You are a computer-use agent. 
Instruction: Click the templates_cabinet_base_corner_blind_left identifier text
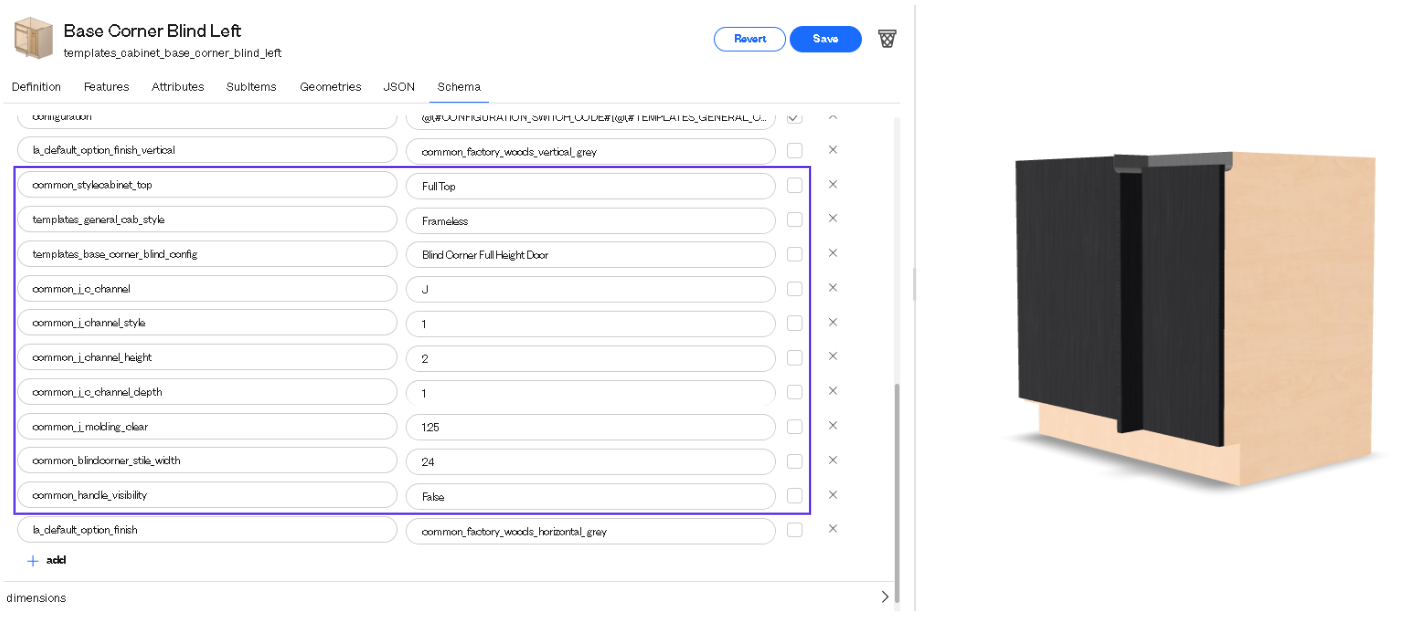[172, 53]
